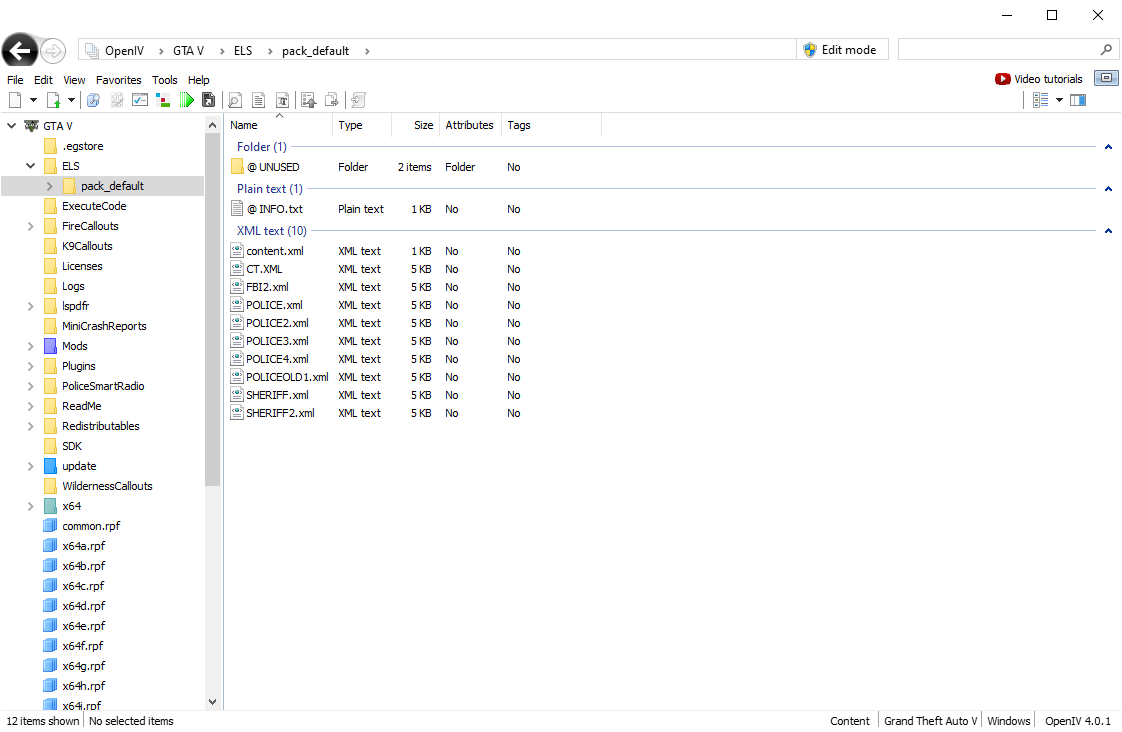Click the @INFO.txt document icon
1122x732 pixels.
(x=237, y=209)
